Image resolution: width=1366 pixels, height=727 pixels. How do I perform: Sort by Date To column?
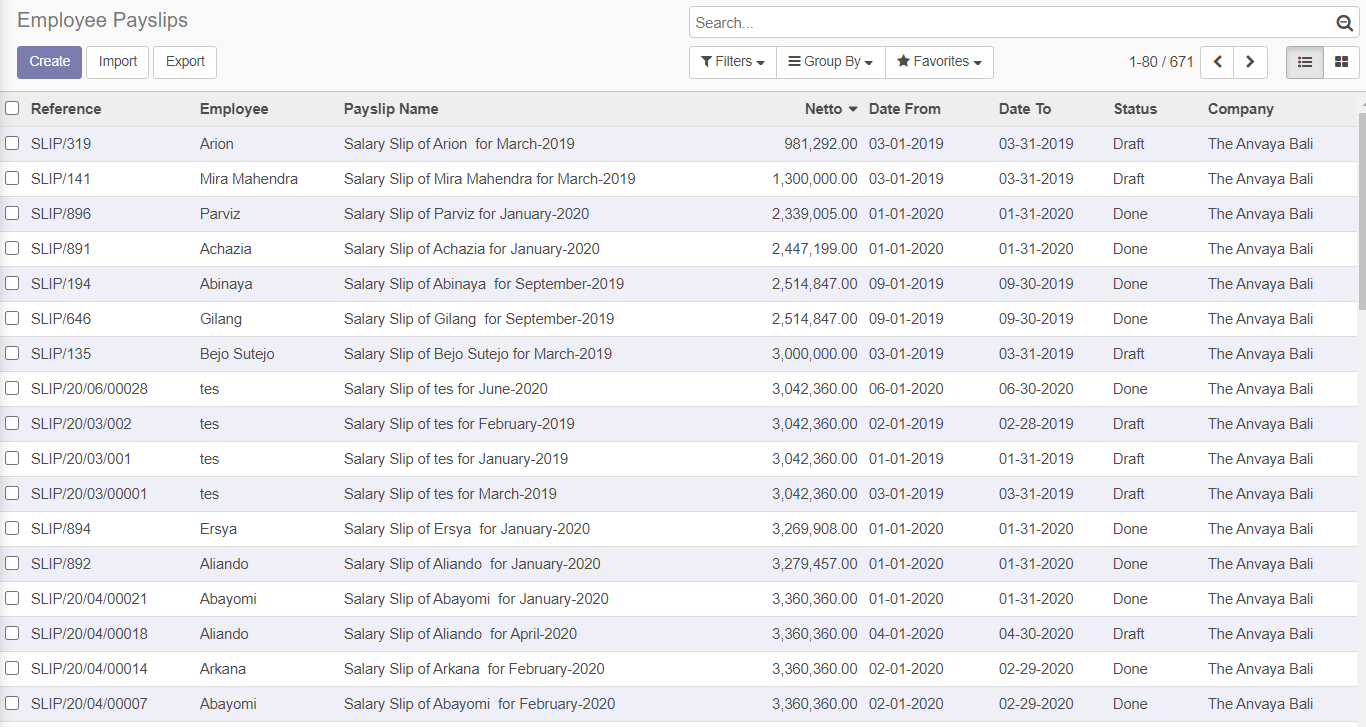tap(1025, 109)
